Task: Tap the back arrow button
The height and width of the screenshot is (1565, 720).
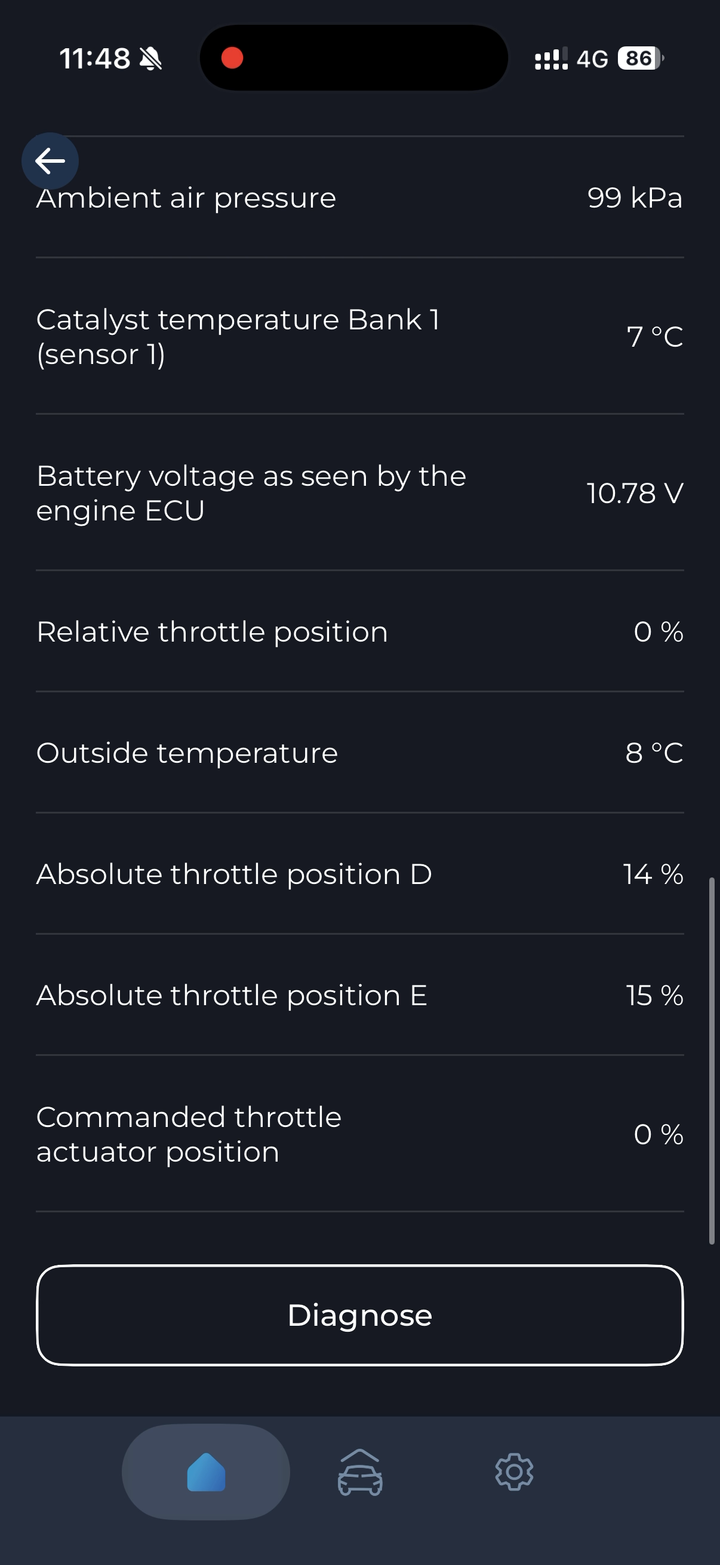Action: [50, 160]
